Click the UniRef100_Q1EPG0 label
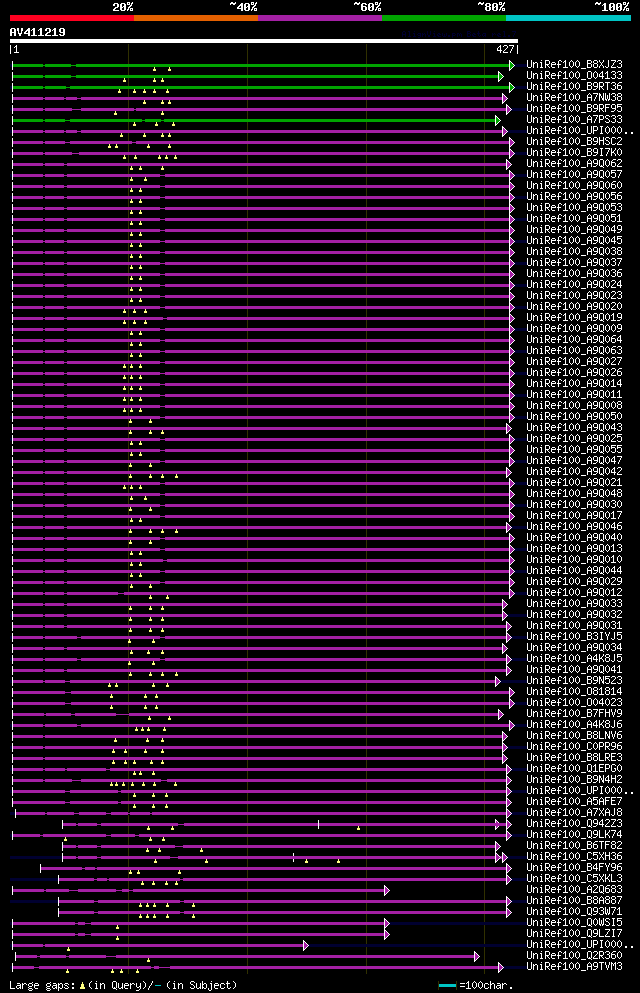Image resolution: width=640 pixels, height=993 pixels. 574,768
